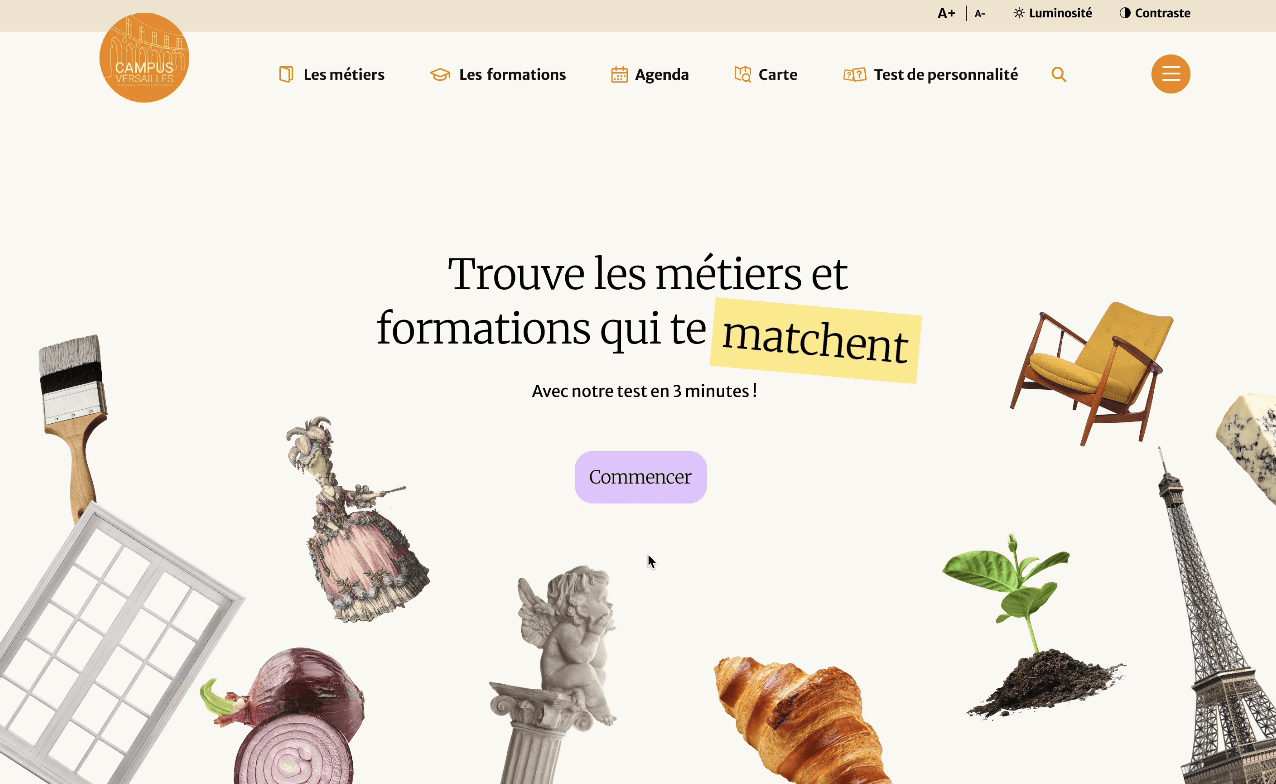Click the graduation cap icon

[440, 74]
